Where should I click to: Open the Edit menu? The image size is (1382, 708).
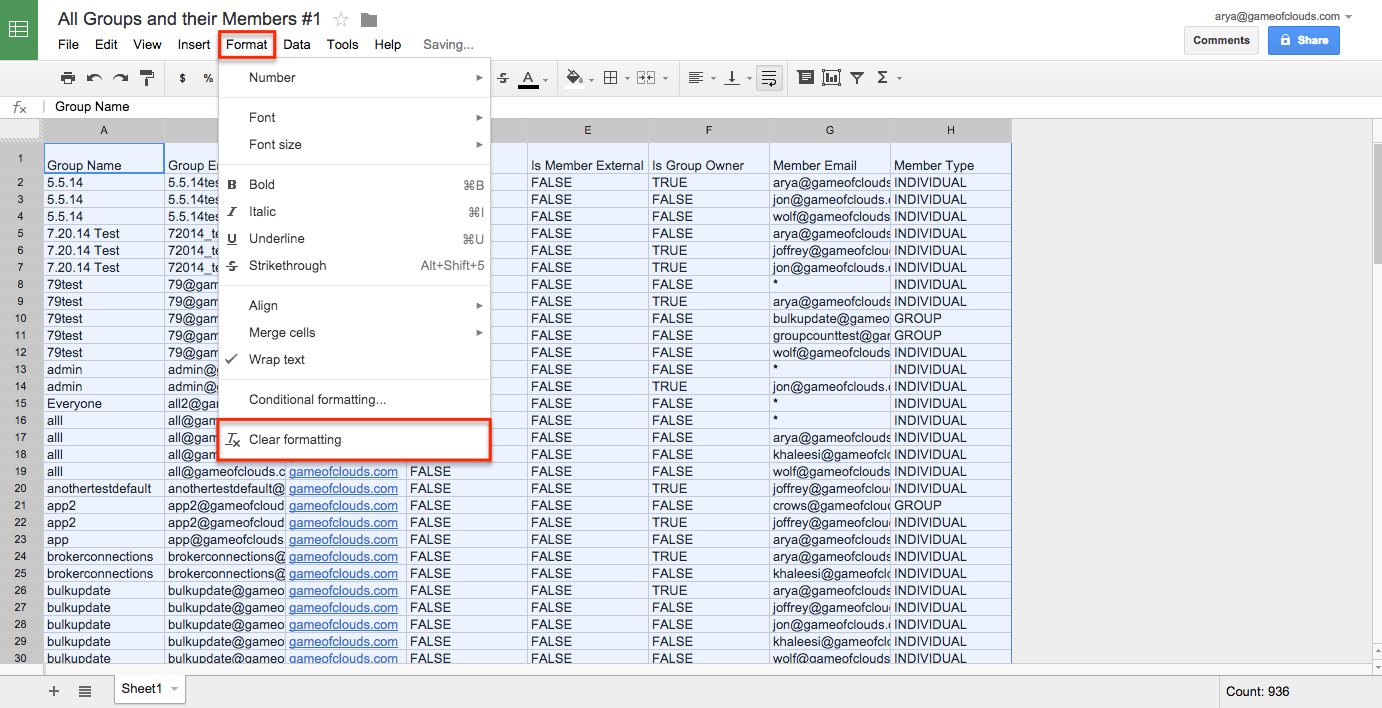[x=106, y=45]
